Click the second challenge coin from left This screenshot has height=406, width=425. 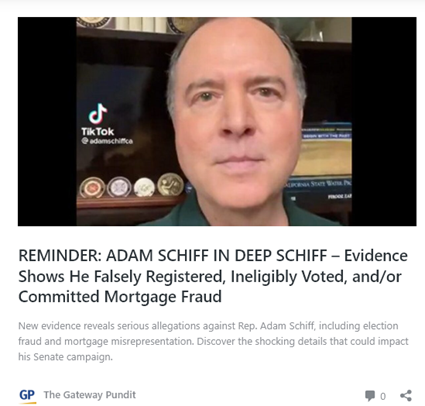pos(119,187)
